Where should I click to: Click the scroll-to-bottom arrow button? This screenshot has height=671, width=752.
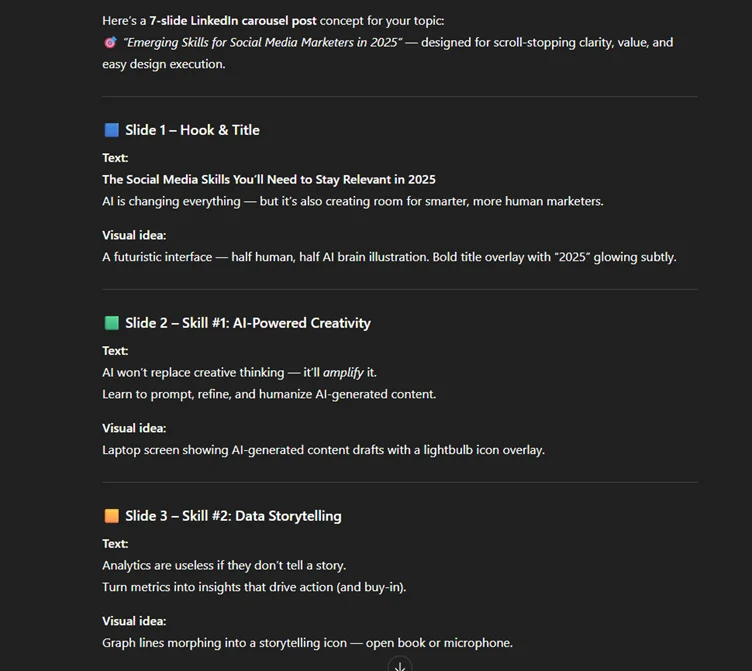(x=400, y=666)
